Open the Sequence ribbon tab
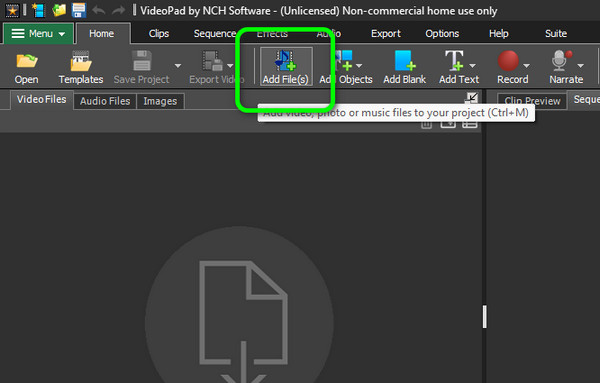 (x=215, y=34)
